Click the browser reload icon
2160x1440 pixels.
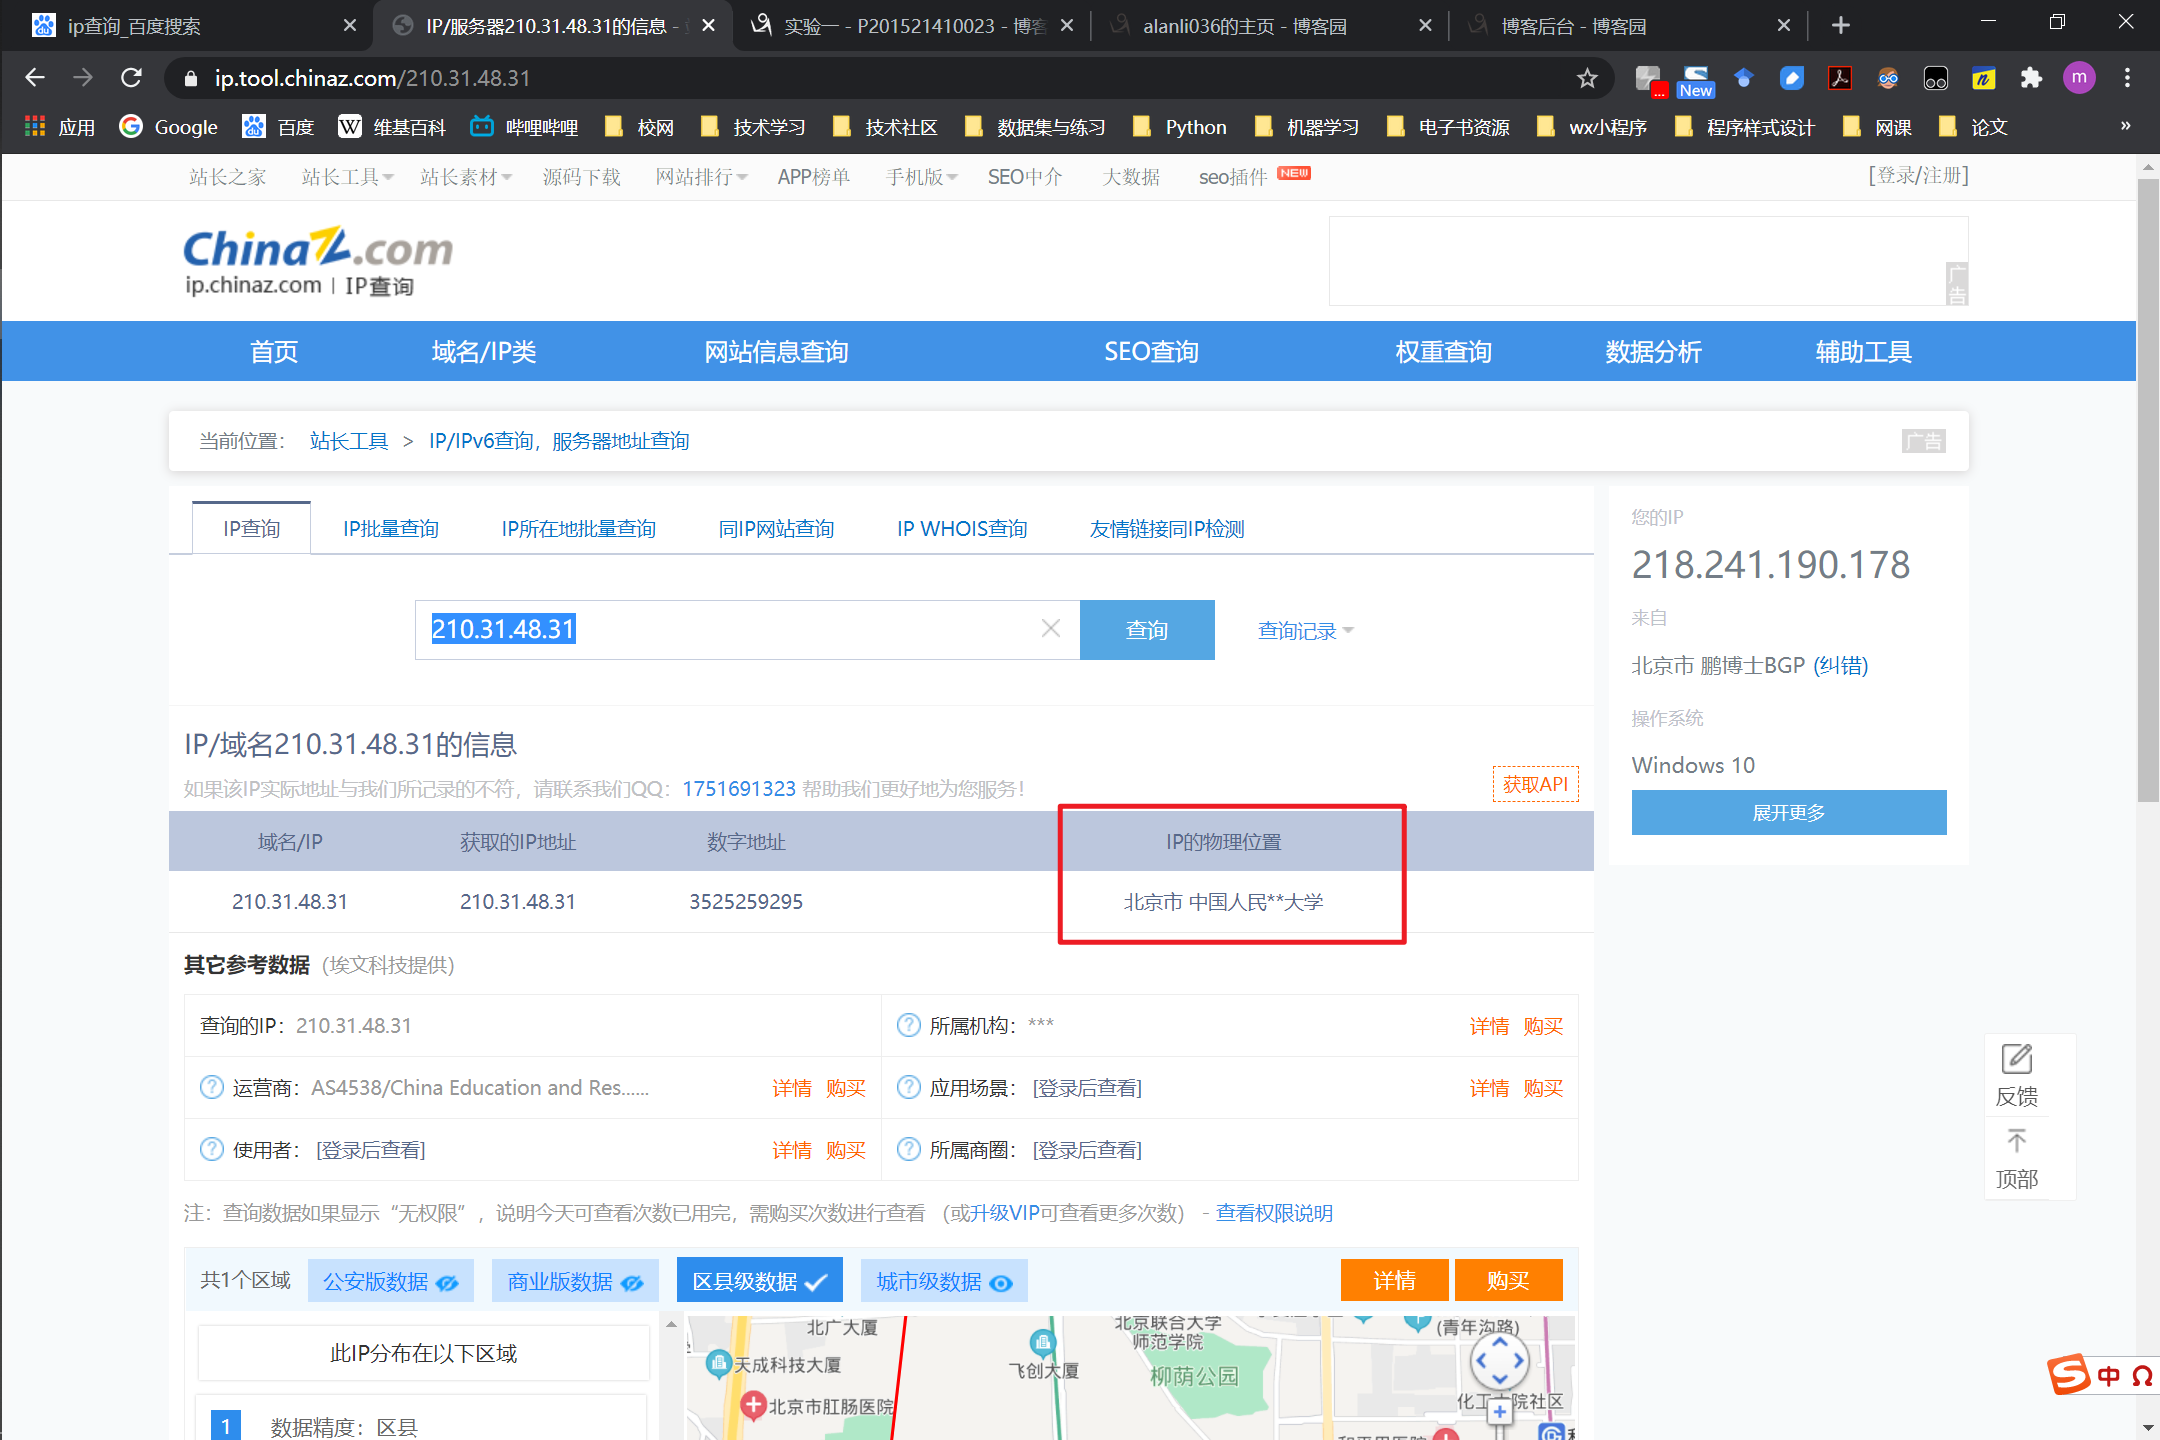[x=131, y=78]
